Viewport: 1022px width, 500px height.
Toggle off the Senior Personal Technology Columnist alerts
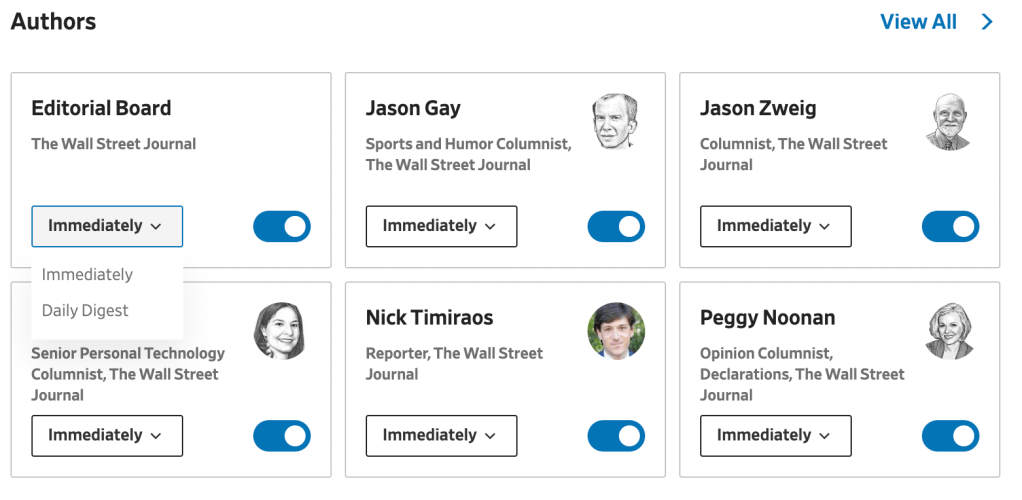pyautogui.click(x=282, y=436)
